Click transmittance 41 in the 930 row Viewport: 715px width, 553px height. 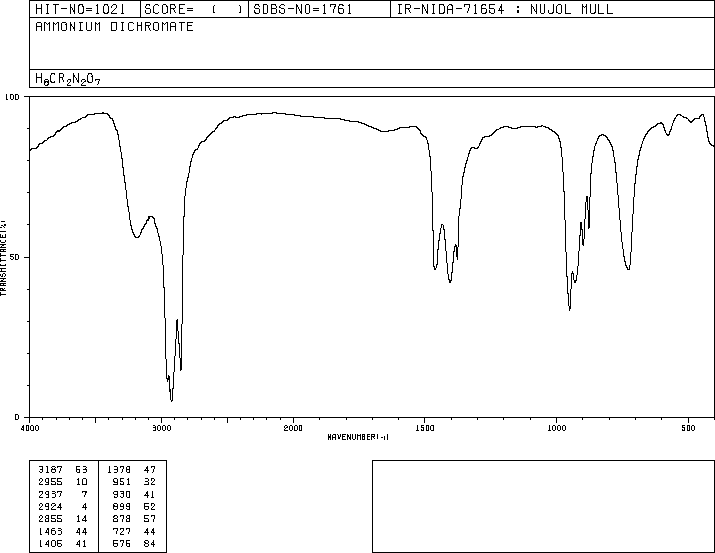(x=150, y=494)
